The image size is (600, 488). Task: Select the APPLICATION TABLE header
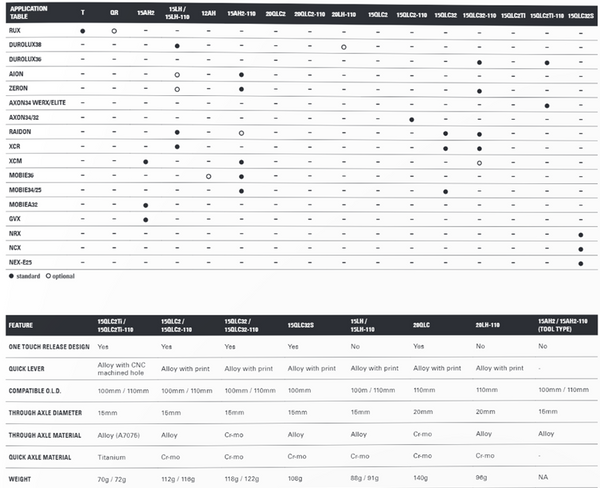click(27, 14)
